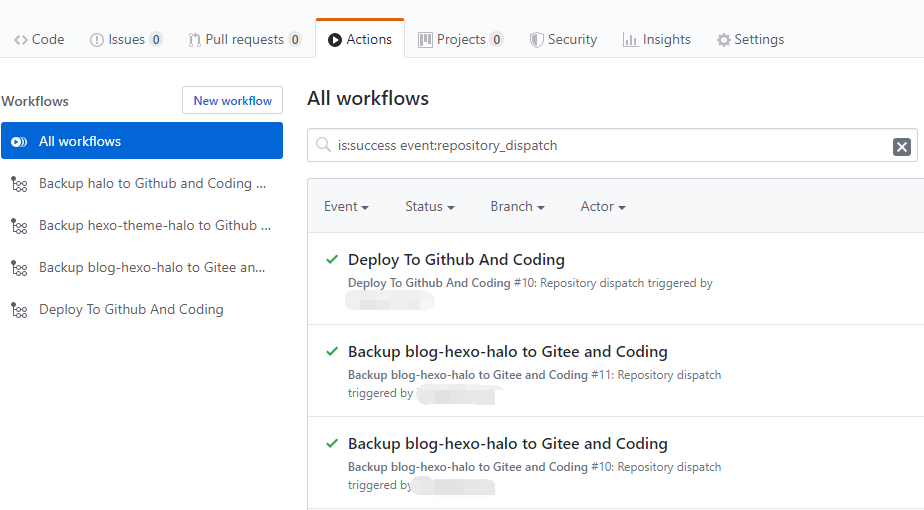Open Backup blog-hexo-halo run #10 title
This screenshot has width=924, height=510.
(x=507, y=443)
